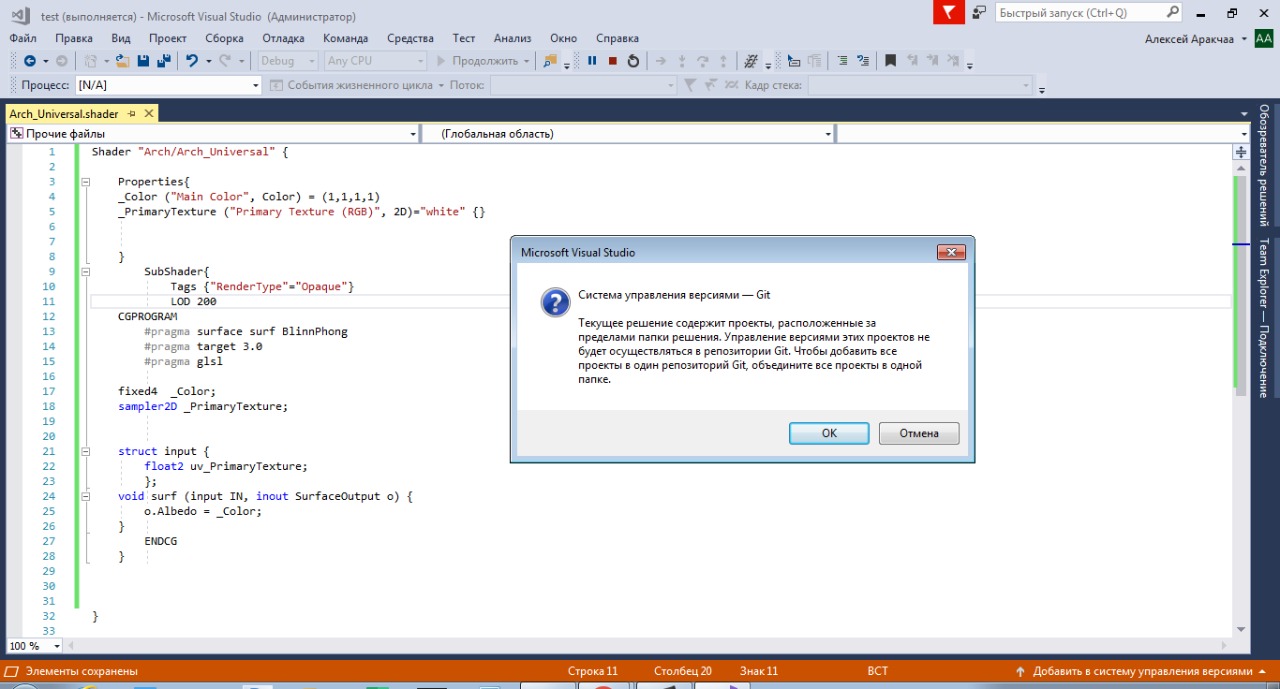Click the Visual Studio logo icon
The height and width of the screenshot is (689, 1280).
(20, 15)
